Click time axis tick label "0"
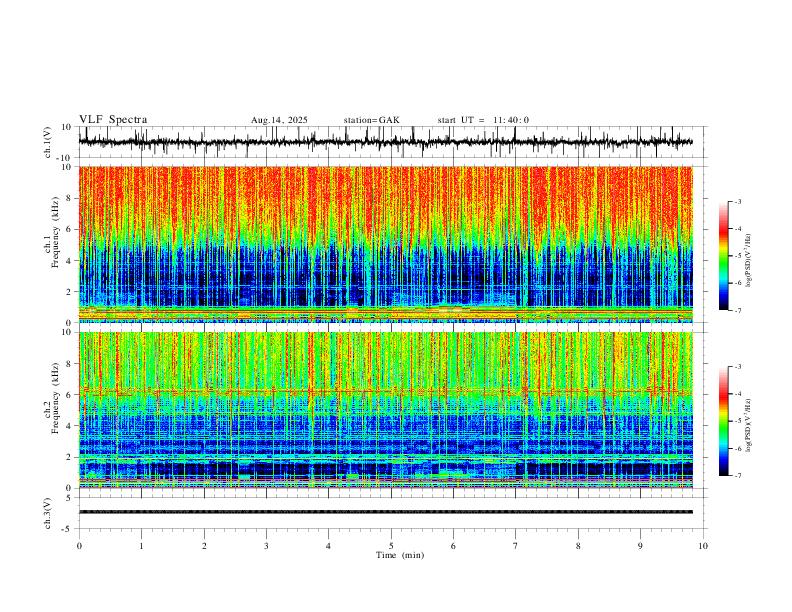Image resolution: width=792 pixels, height=612 pixels. 79,546
